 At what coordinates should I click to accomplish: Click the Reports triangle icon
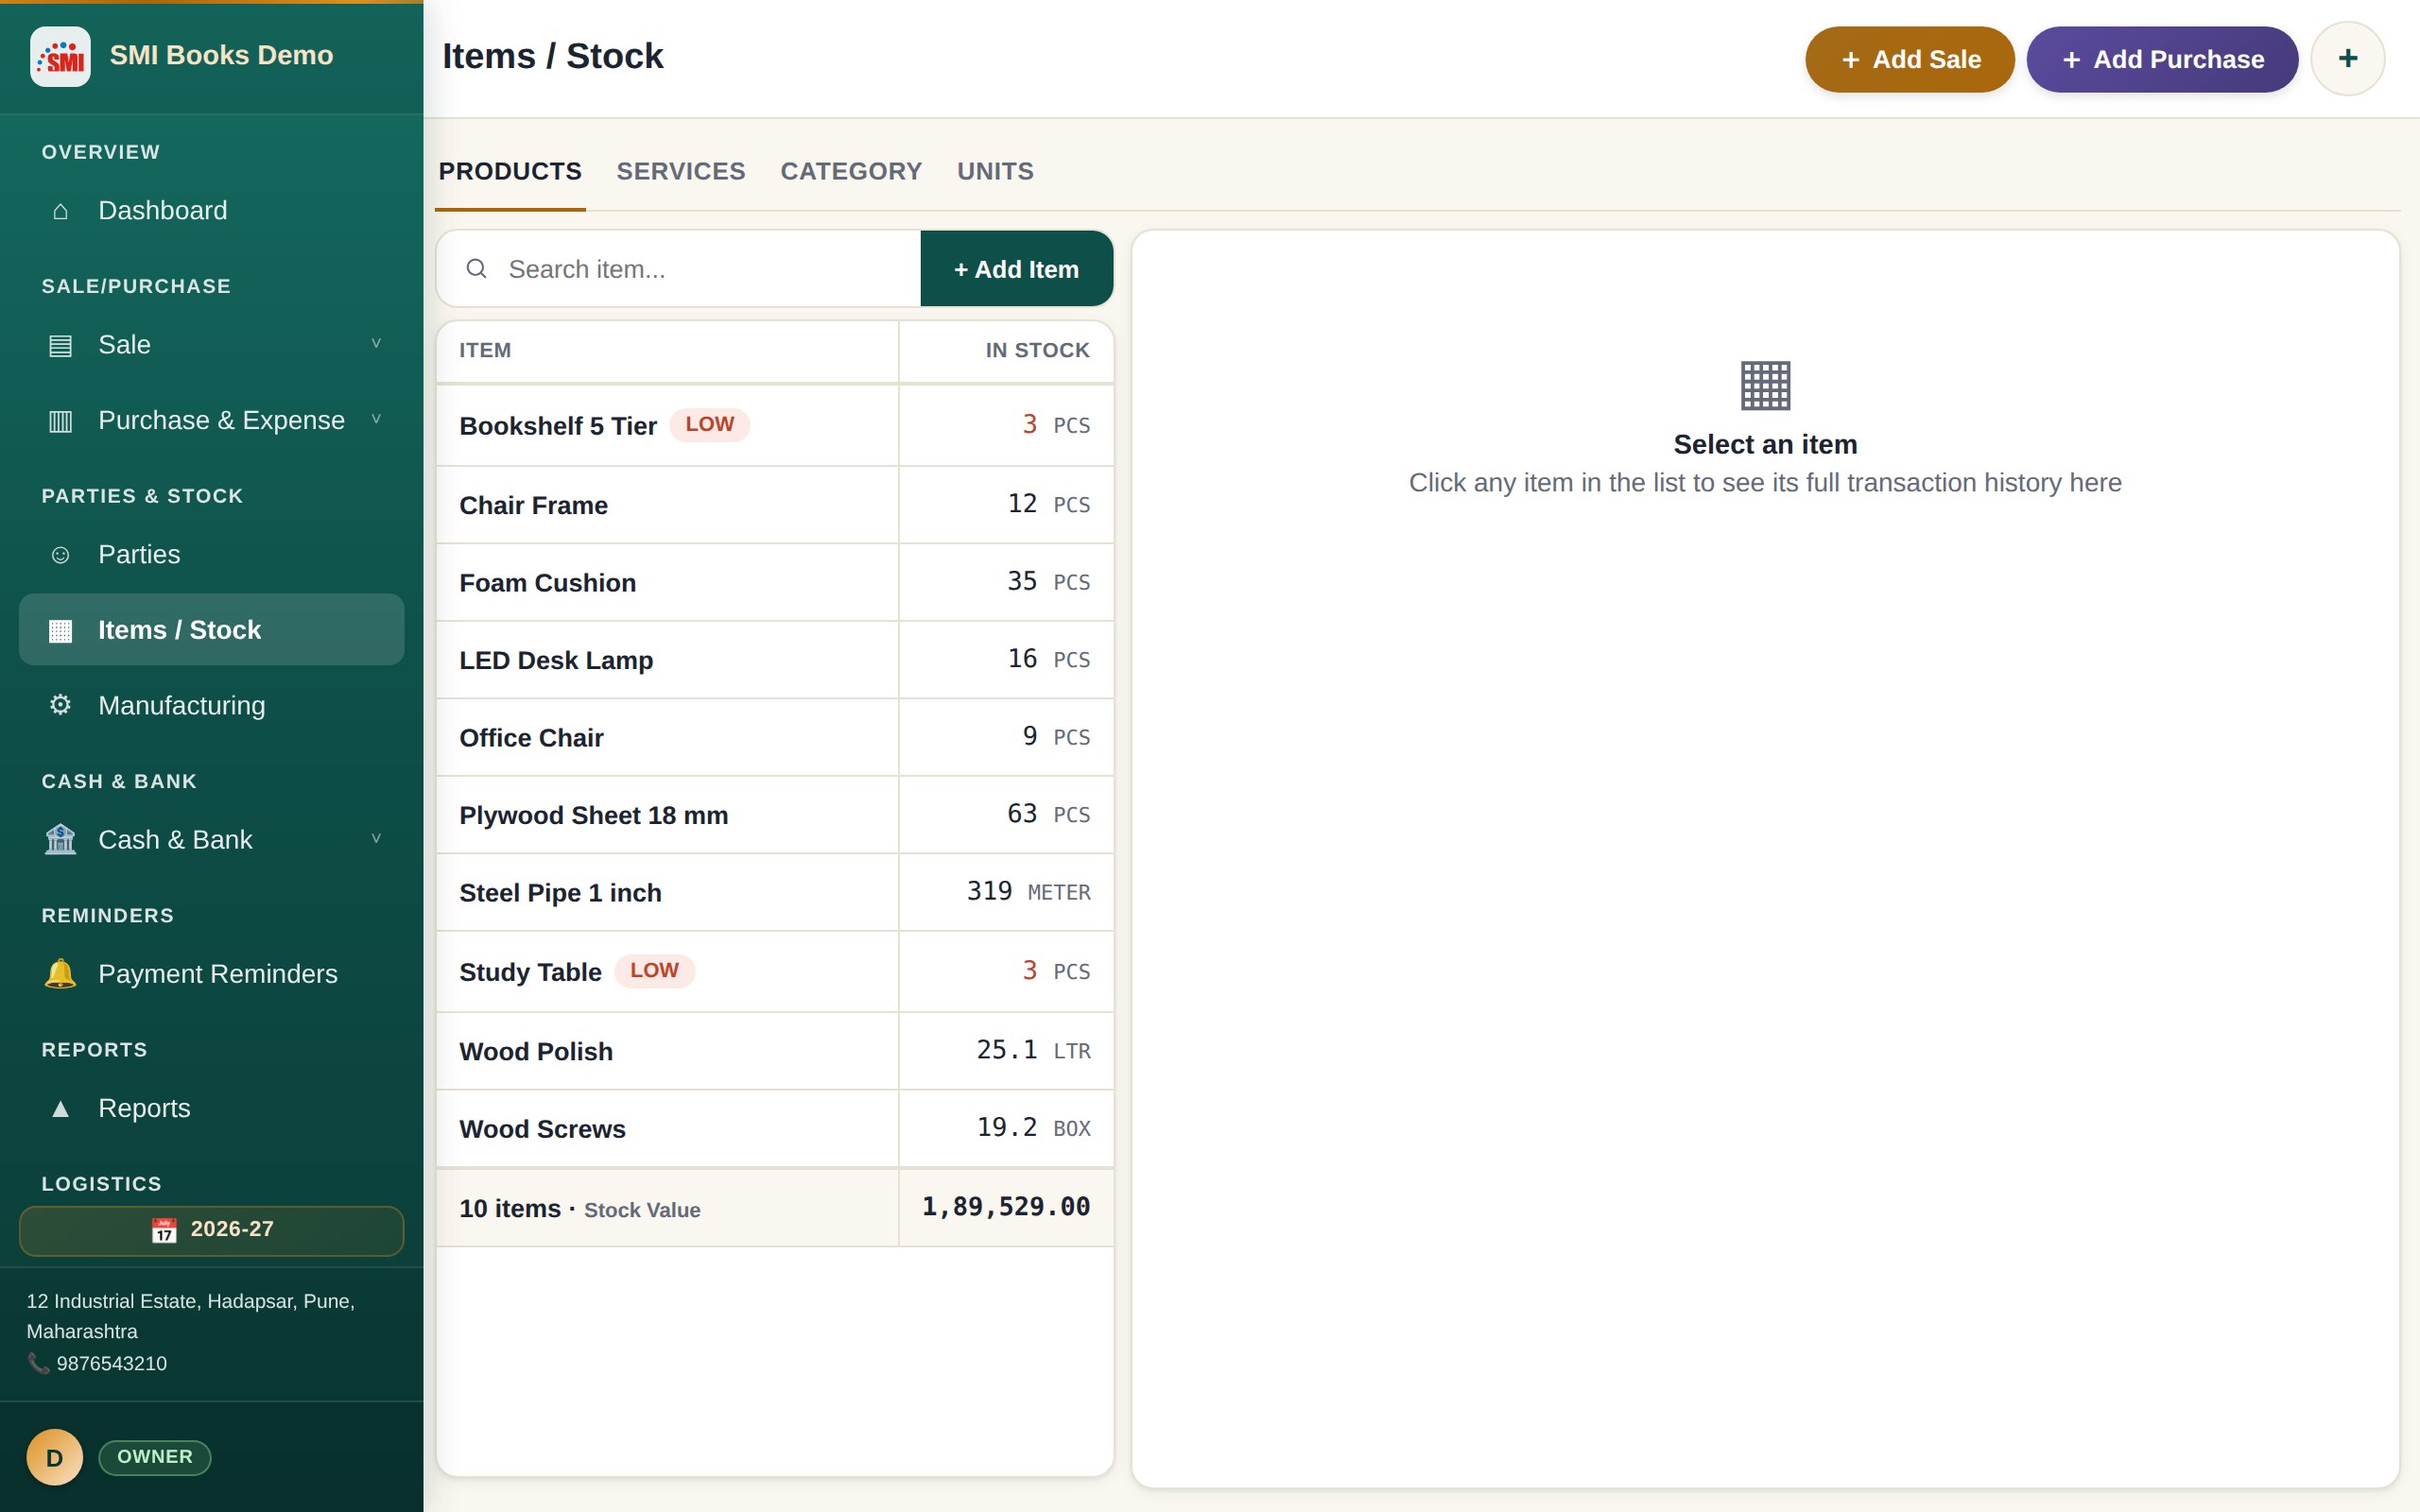pos(60,1108)
